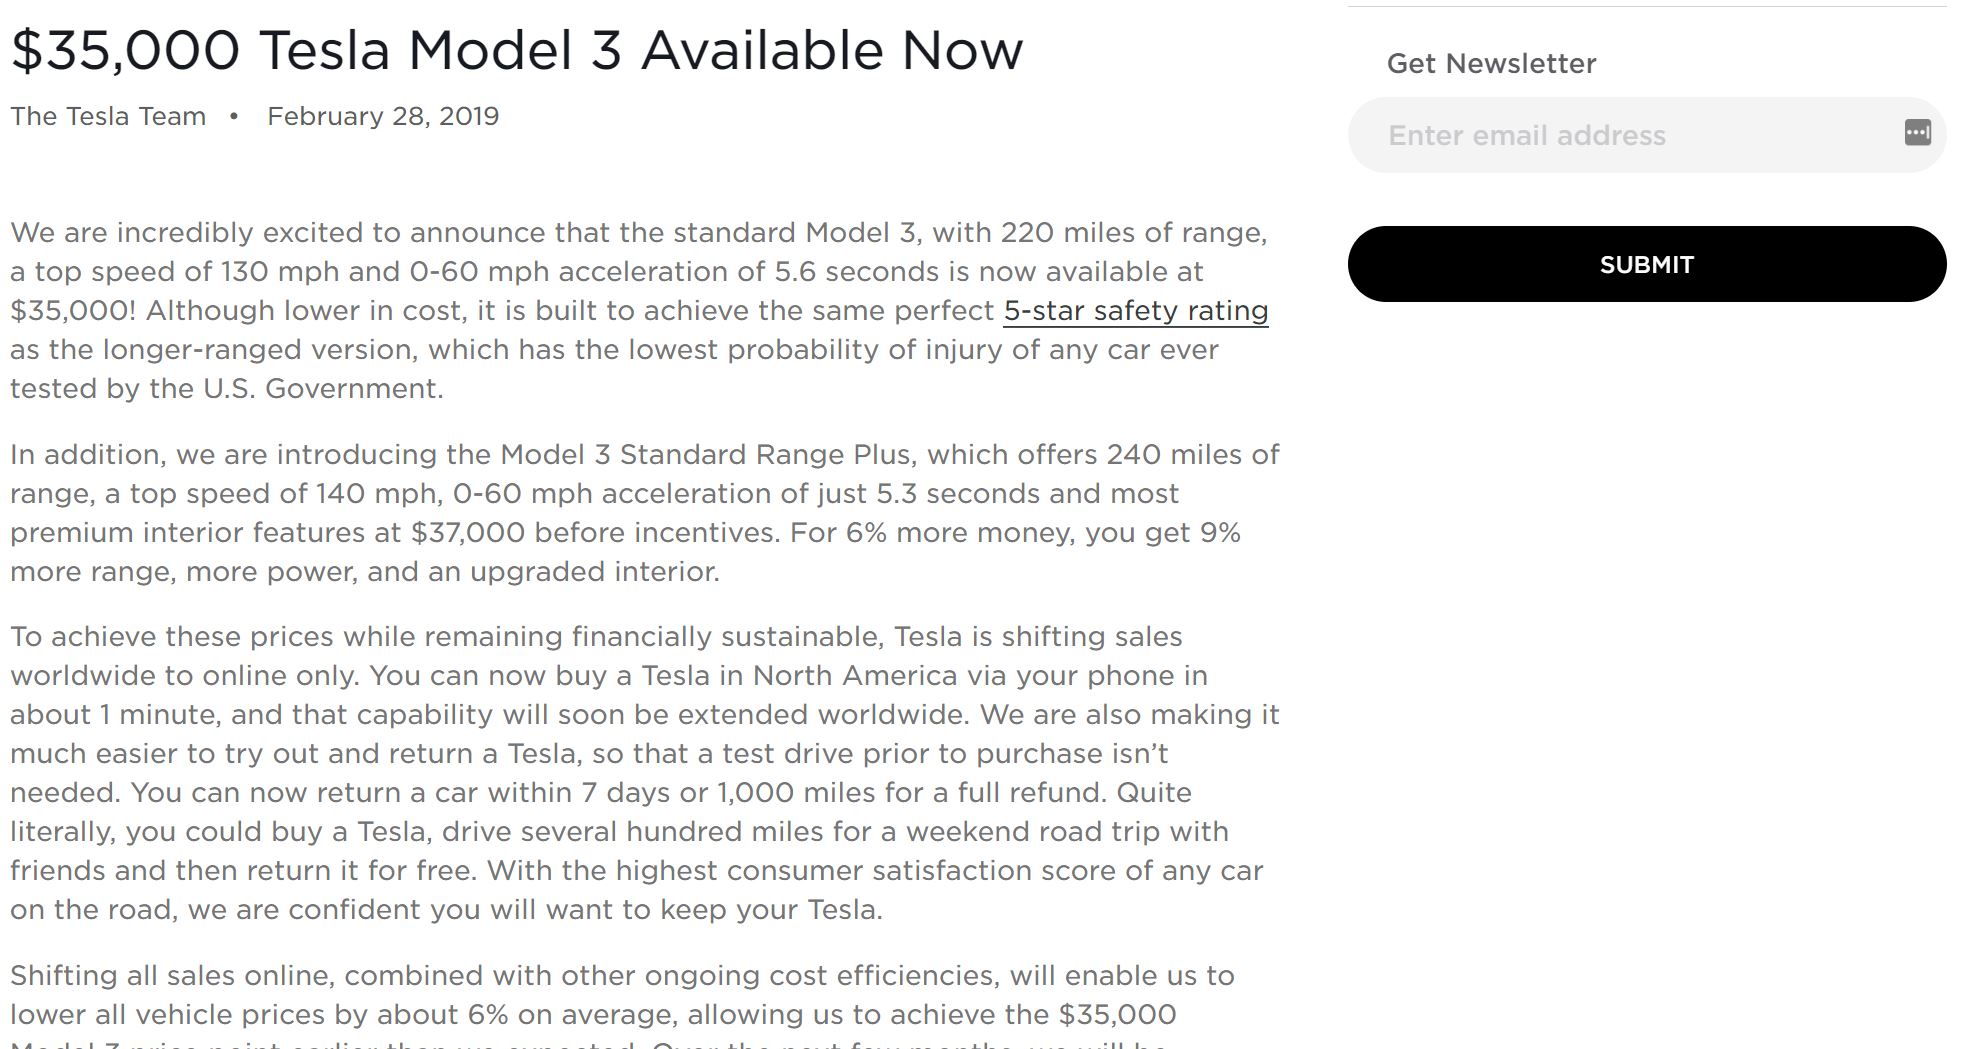Image resolution: width=1973 pixels, height=1049 pixels.
Task: Click the $35,000 Tesla Model 3 headline
Action: [517, 50]
